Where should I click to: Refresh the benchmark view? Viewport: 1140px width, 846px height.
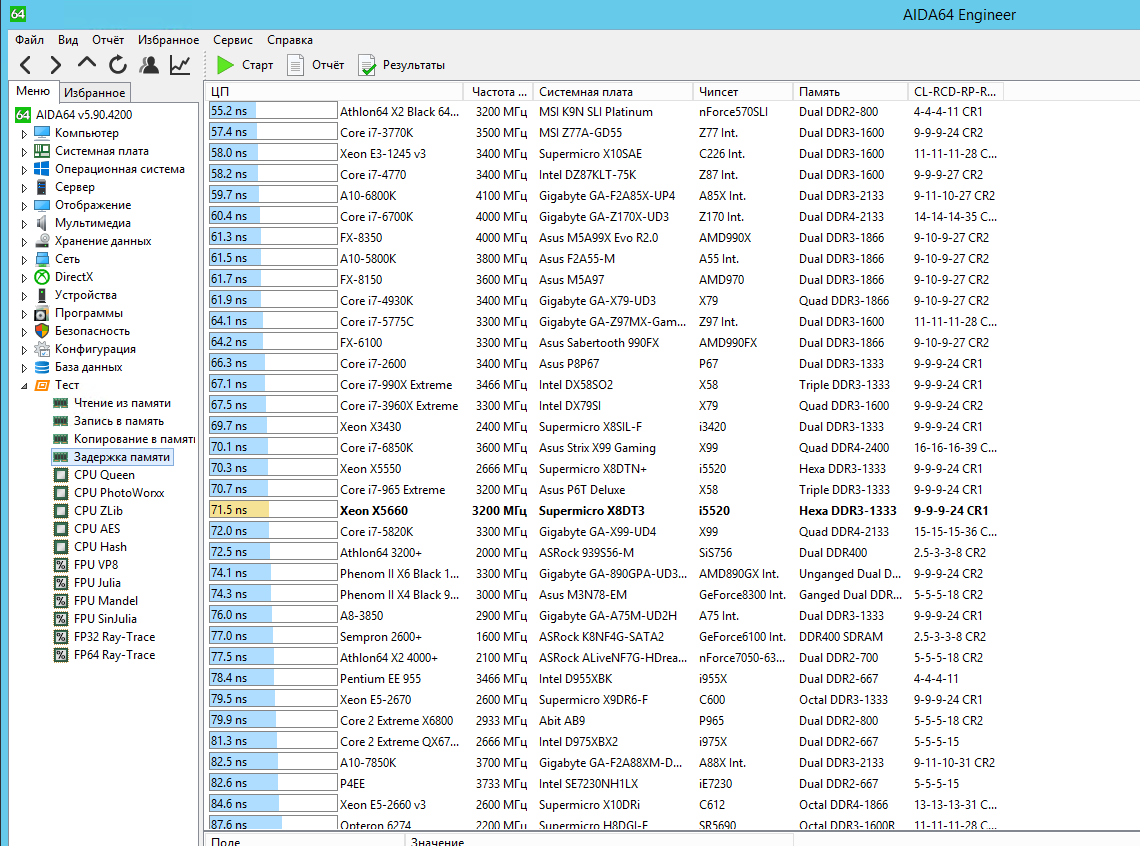tap(118, 65)
